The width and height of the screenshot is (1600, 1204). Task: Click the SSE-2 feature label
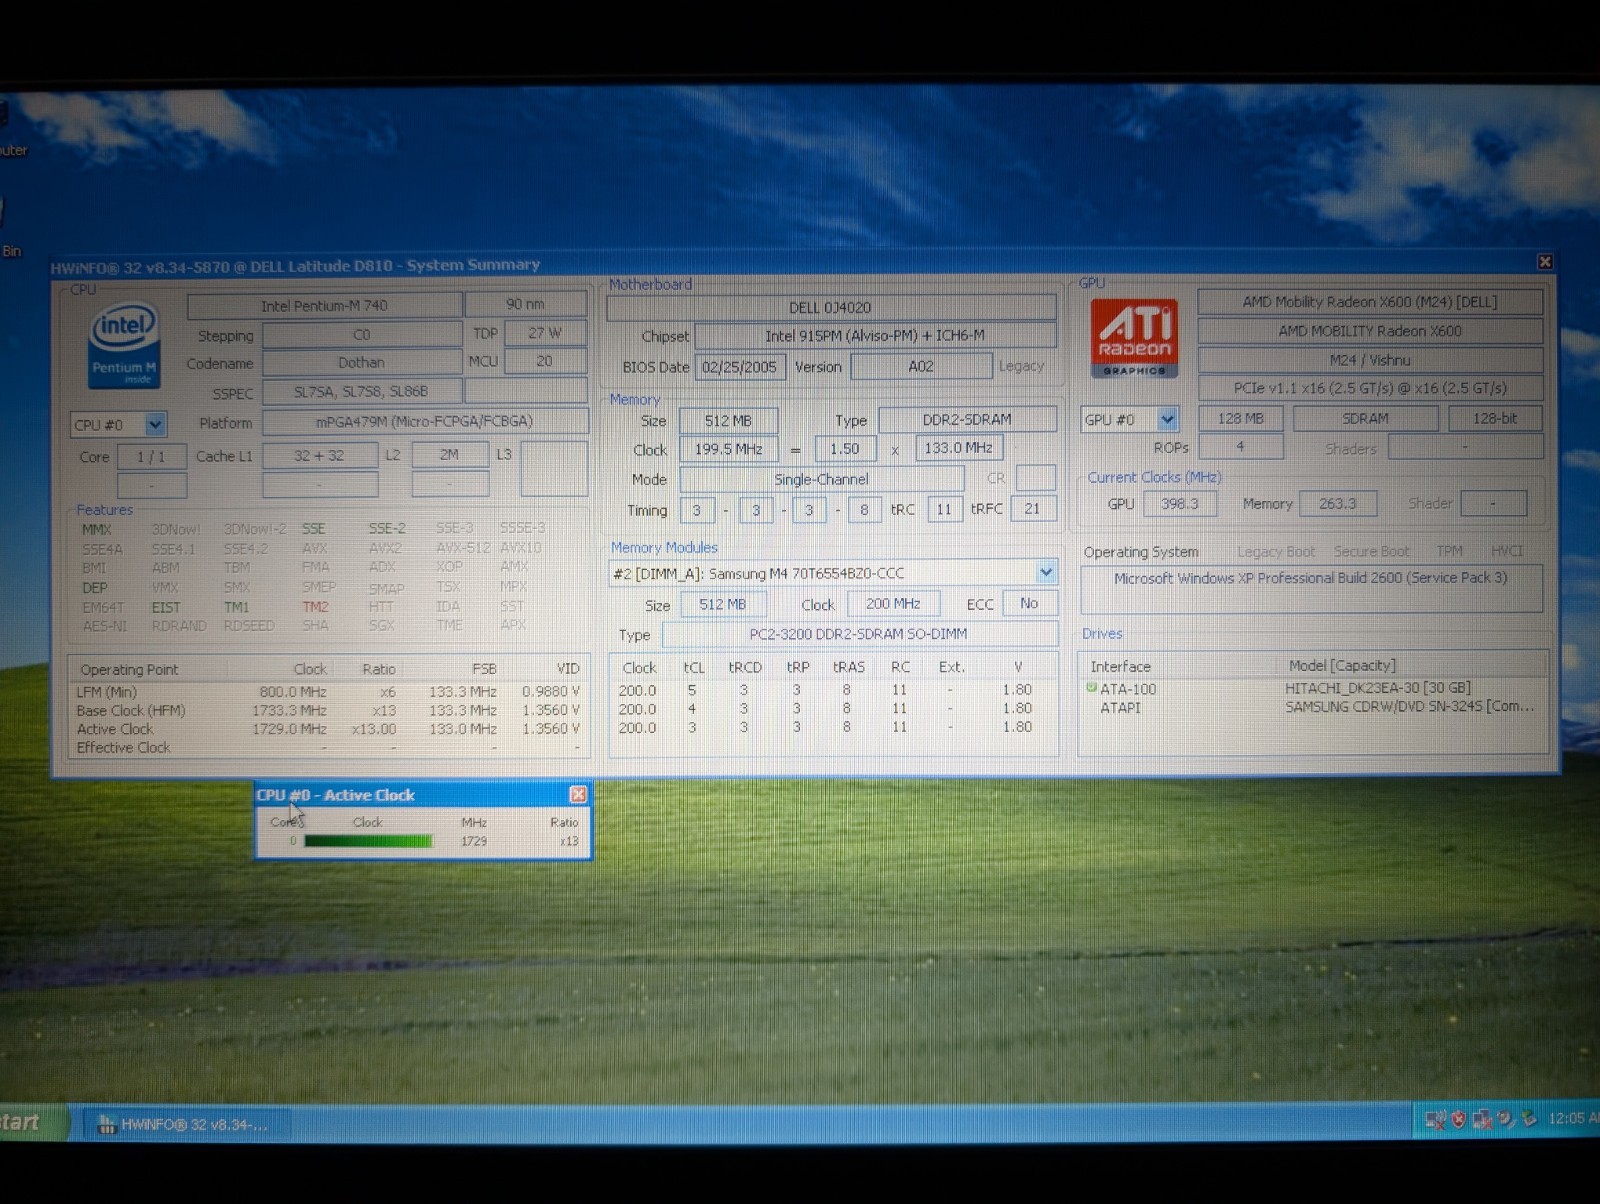pos(387,528)
